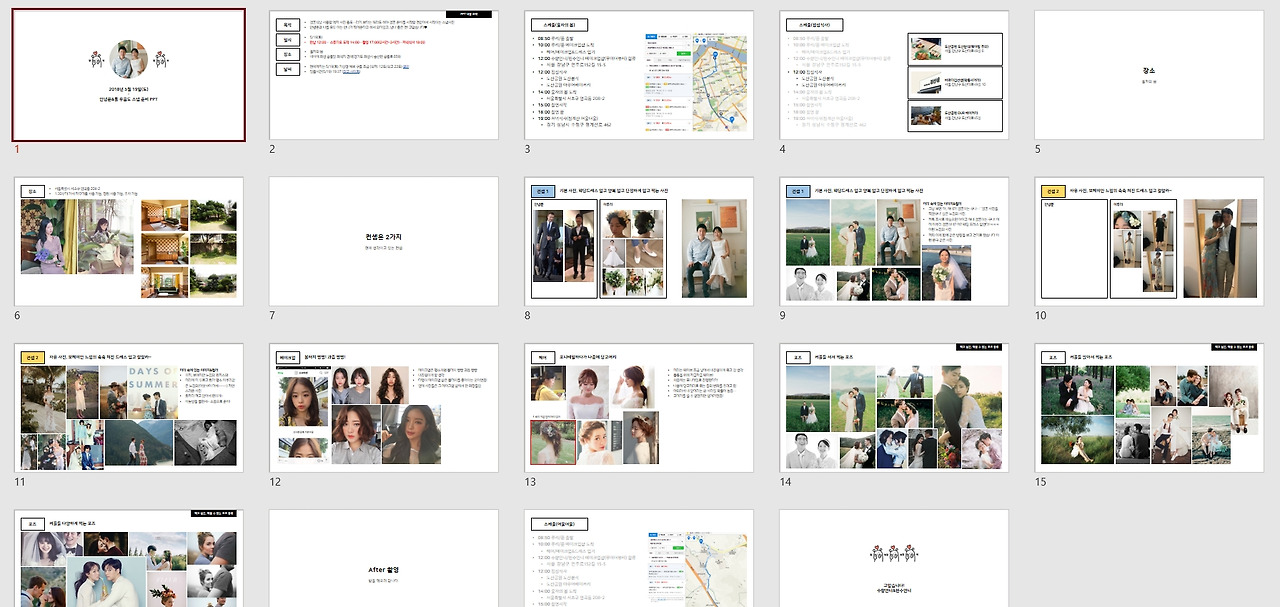
Task: Click slide number label 13
Action: tap(530, 482)
